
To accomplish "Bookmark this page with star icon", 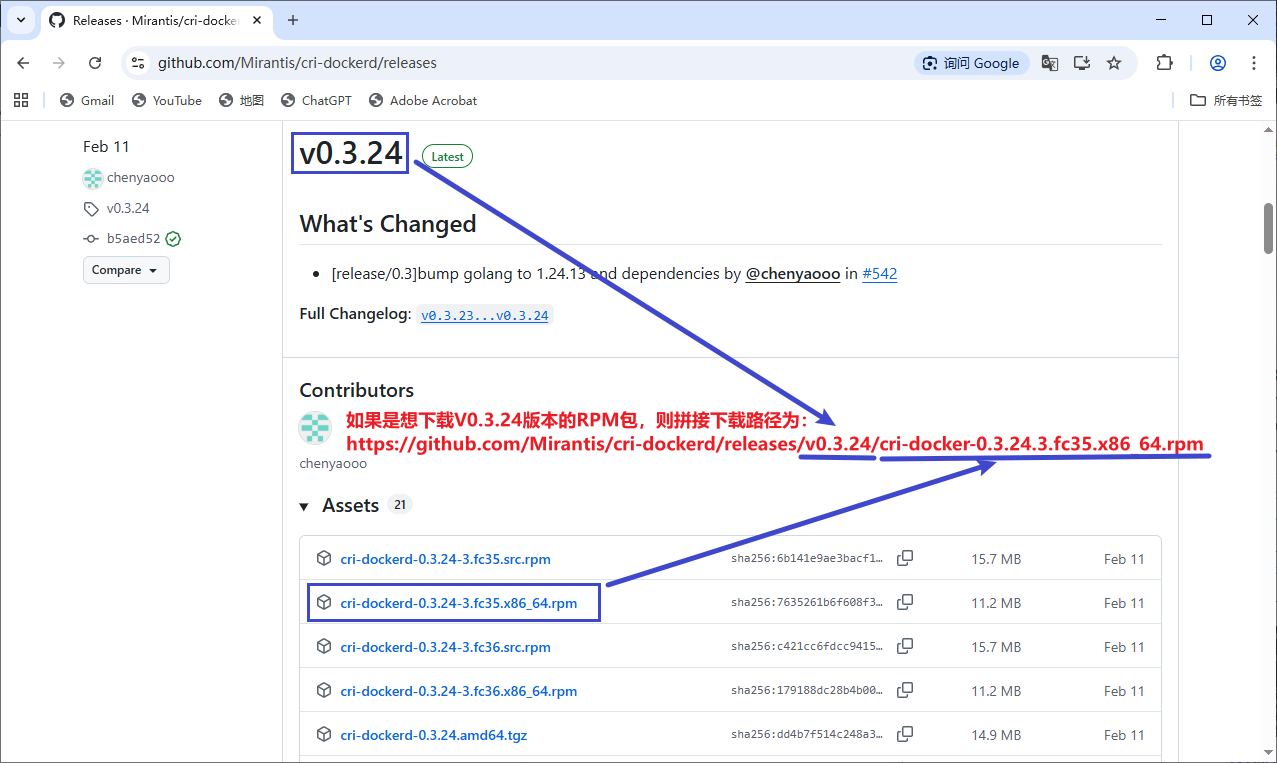I will click(x=1114, y=63).
